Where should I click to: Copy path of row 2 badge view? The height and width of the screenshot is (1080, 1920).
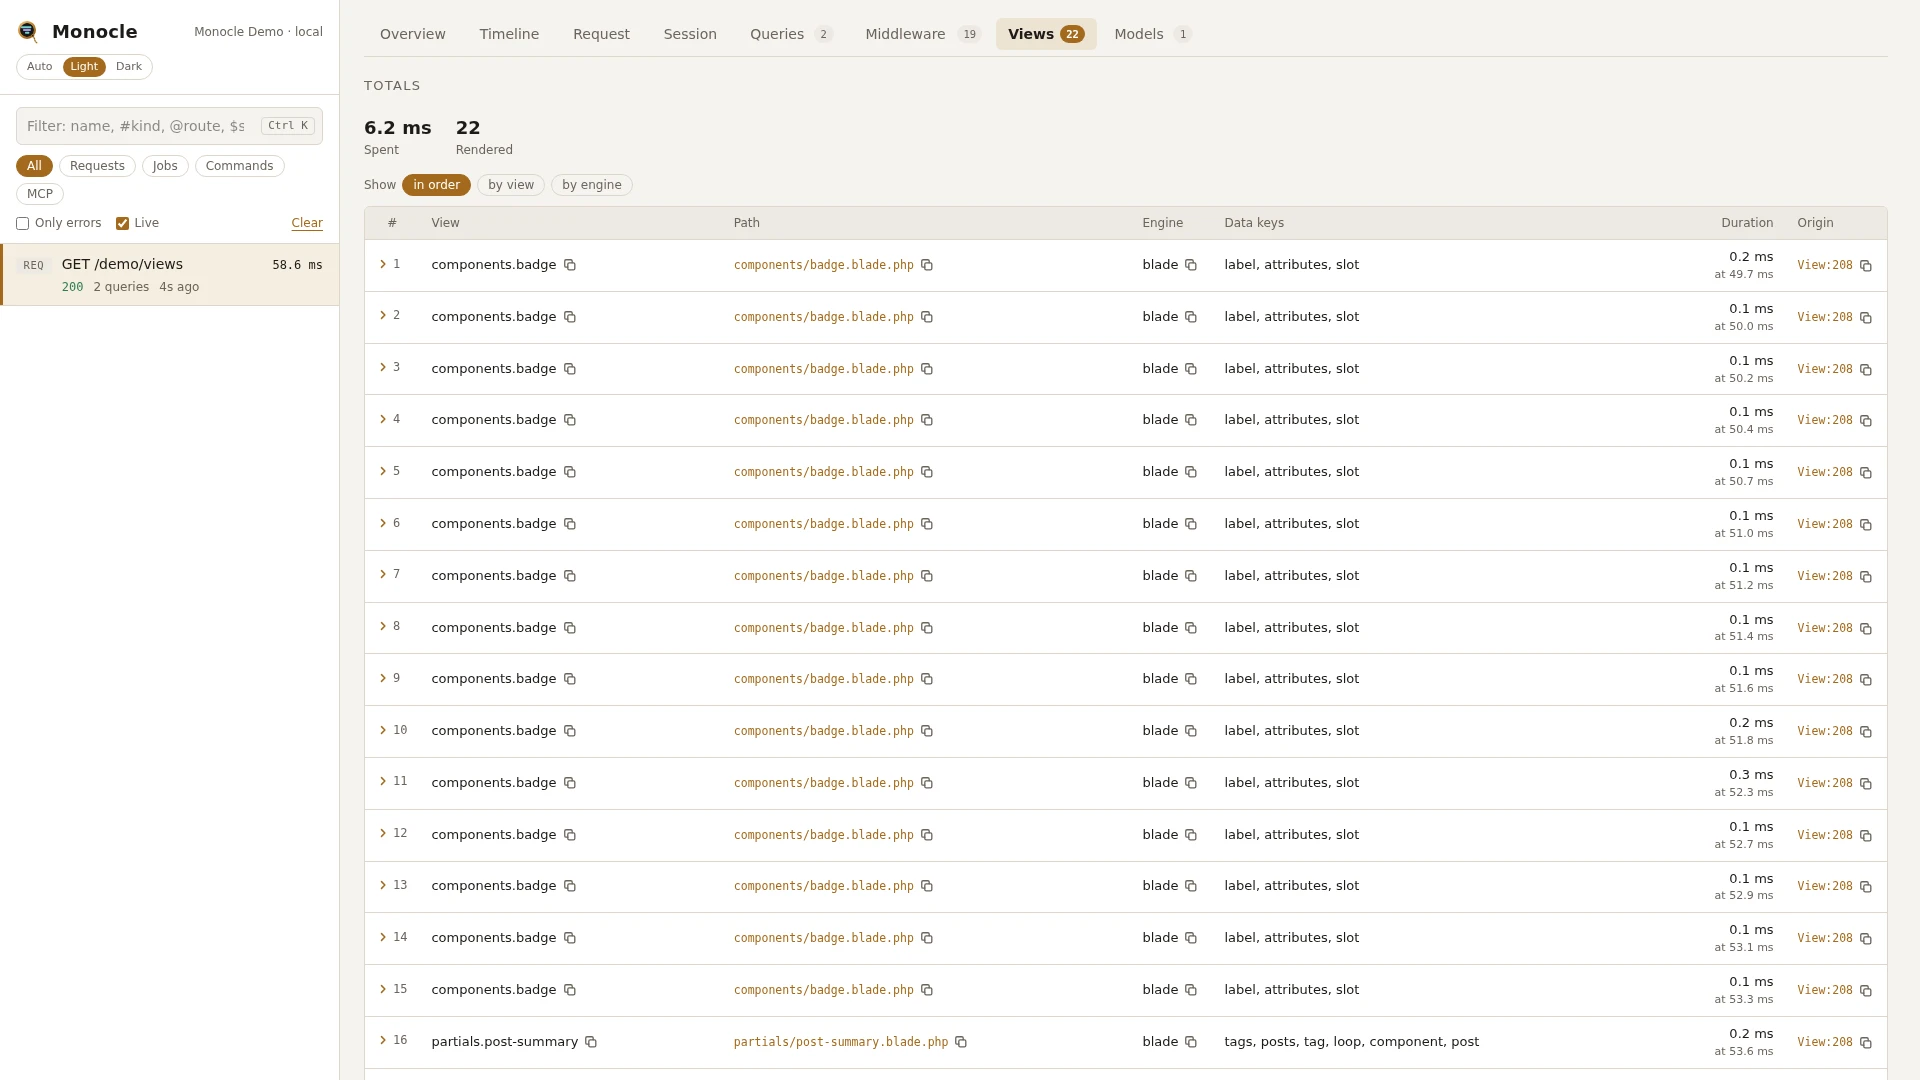[927, 317]
